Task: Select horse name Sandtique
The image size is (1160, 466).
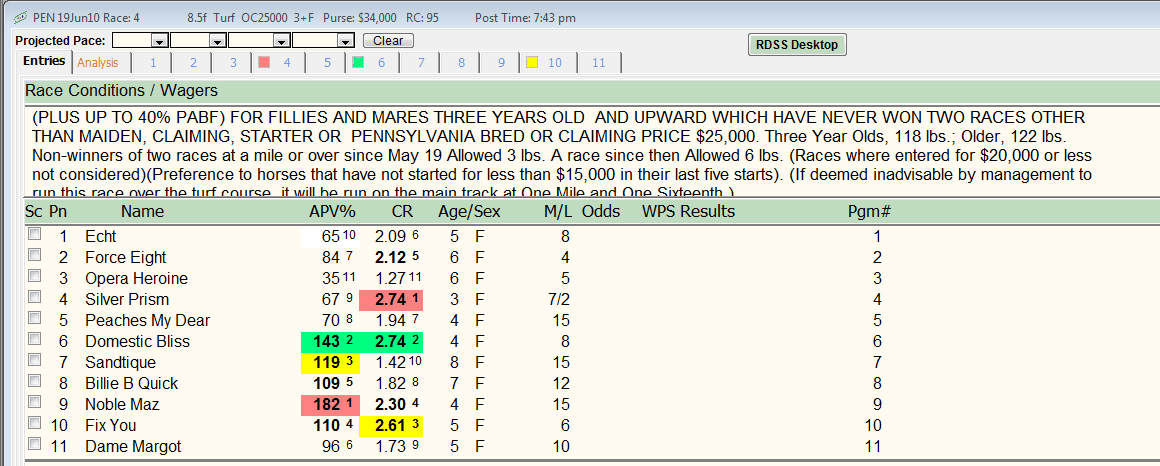Action: (x=121, y=362)
